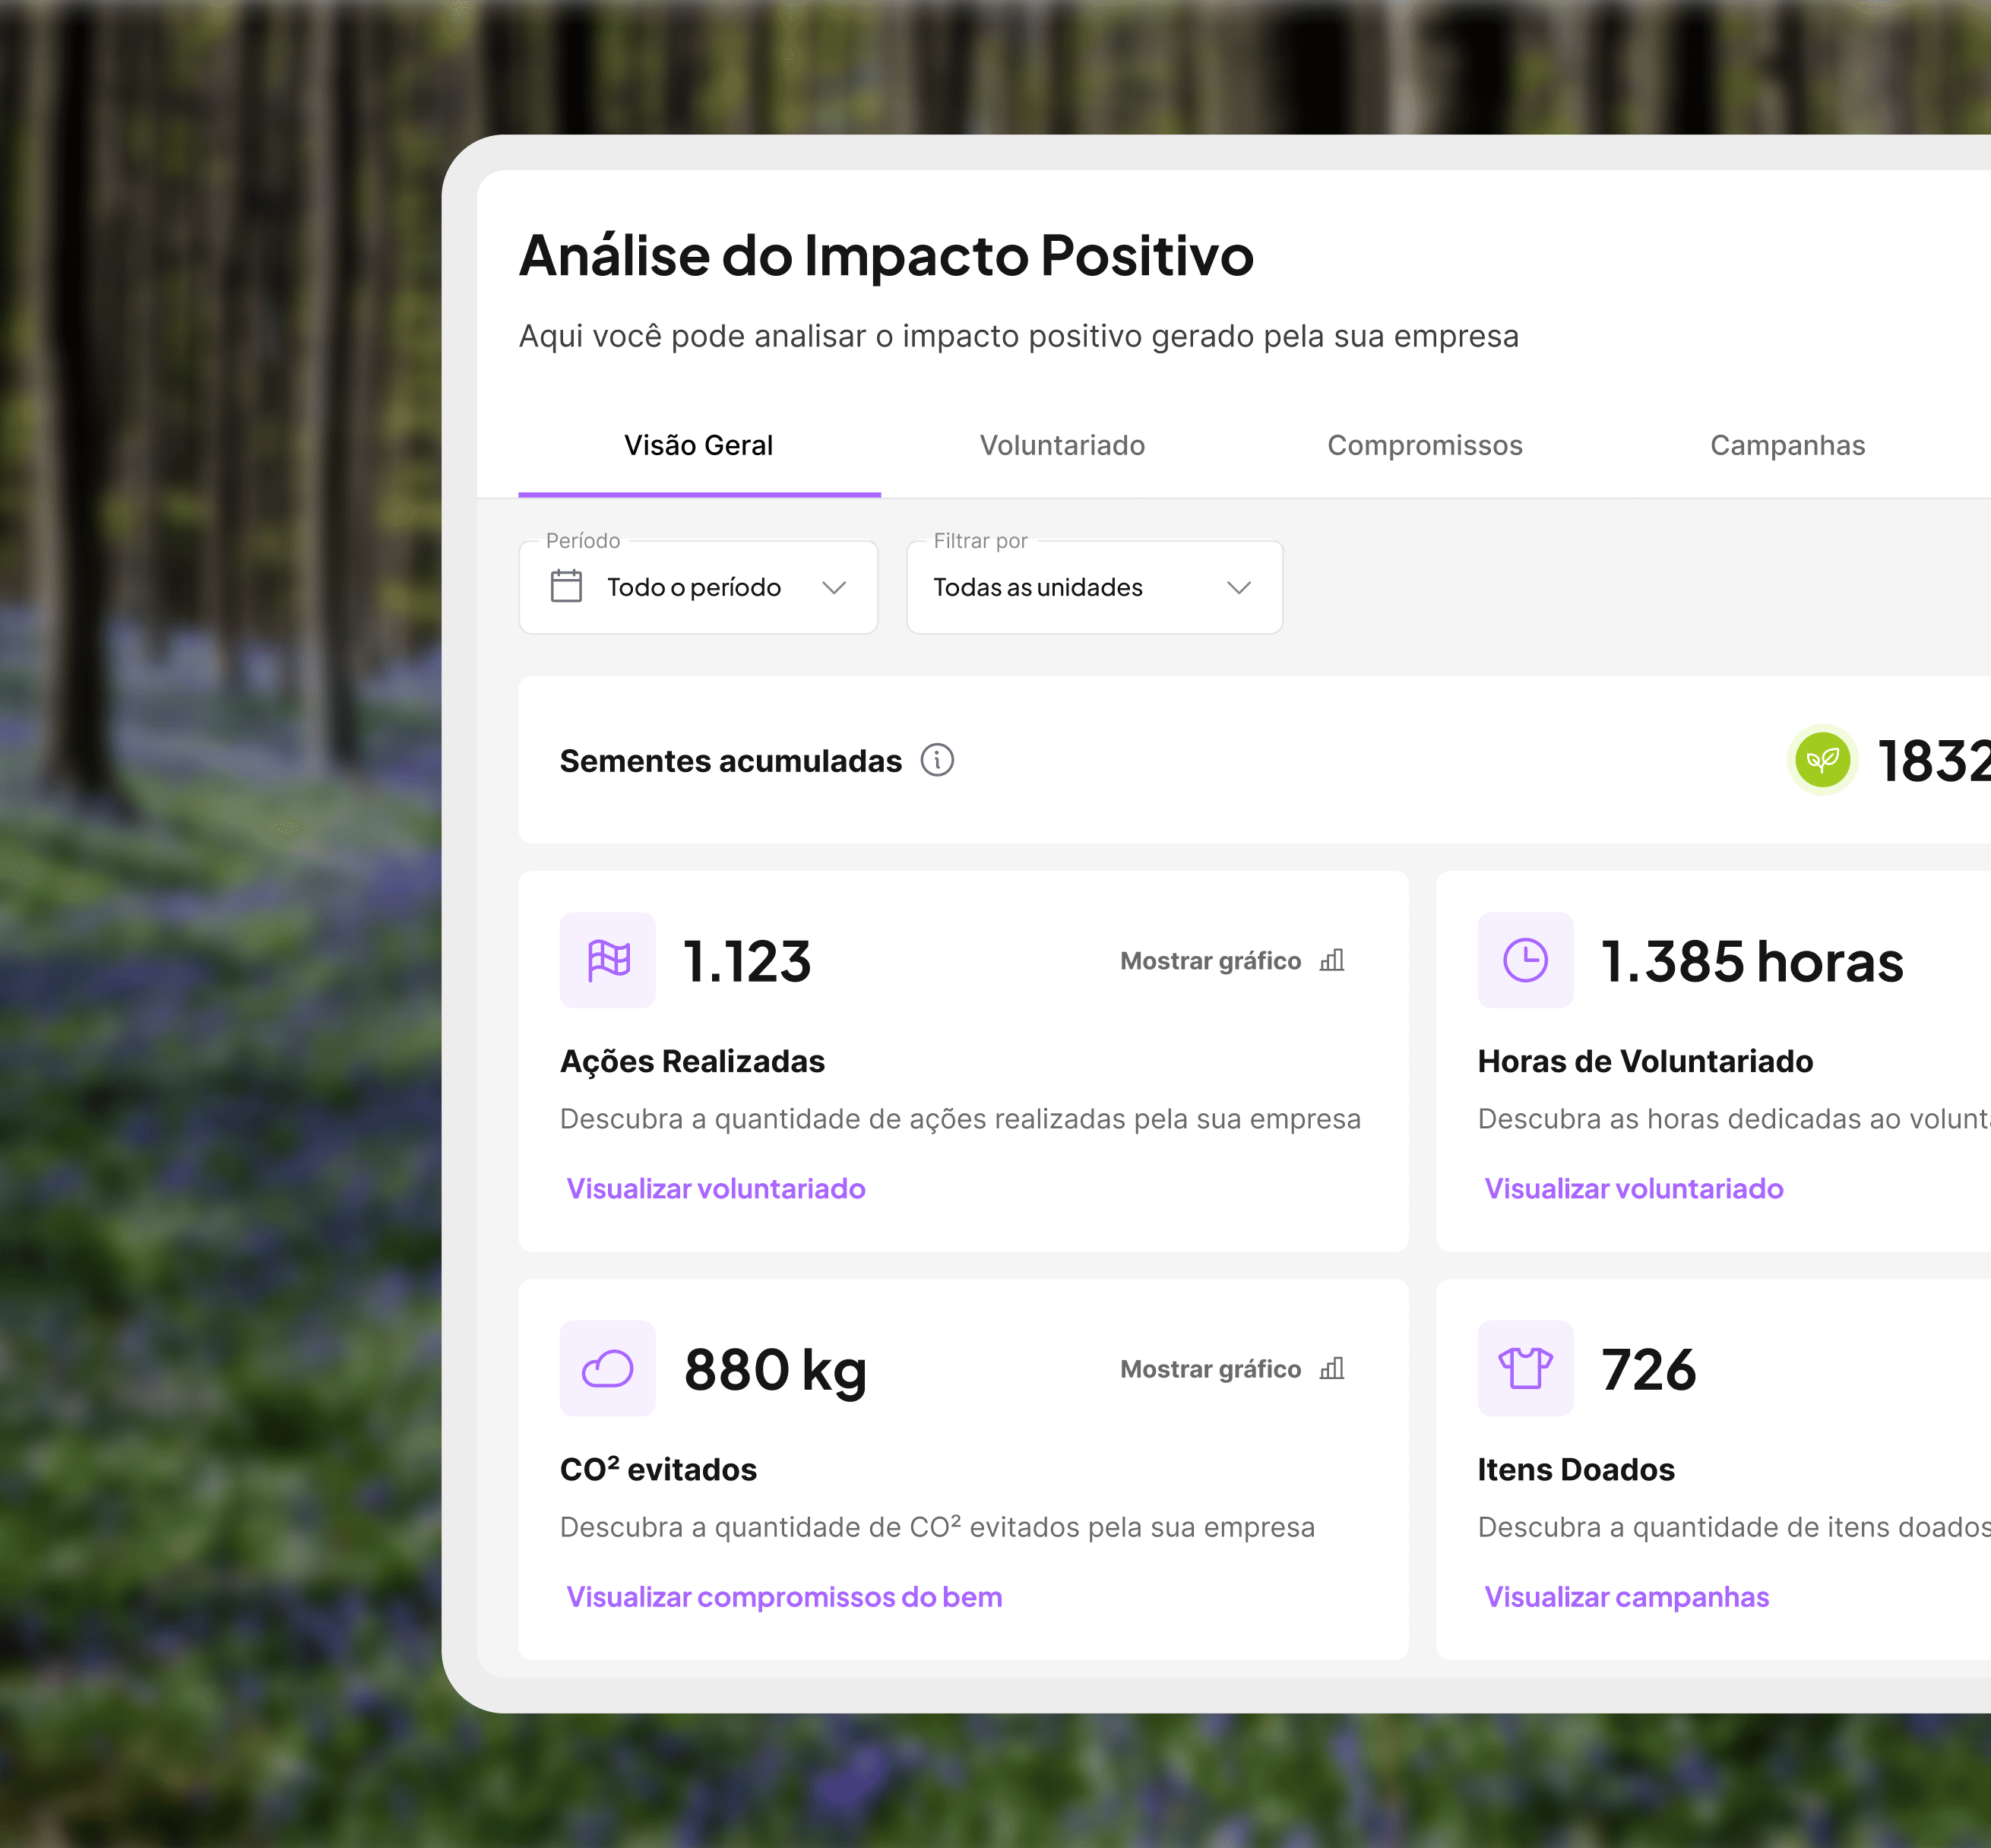Open the 'Todas as unidades' filter dropdown
This screenshot has width=1991, height=1848.
1094,587
